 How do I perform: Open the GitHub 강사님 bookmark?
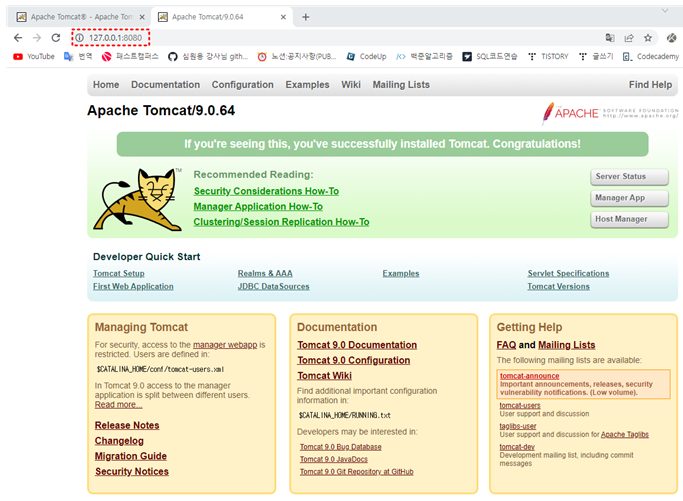[x=208, y=57]
